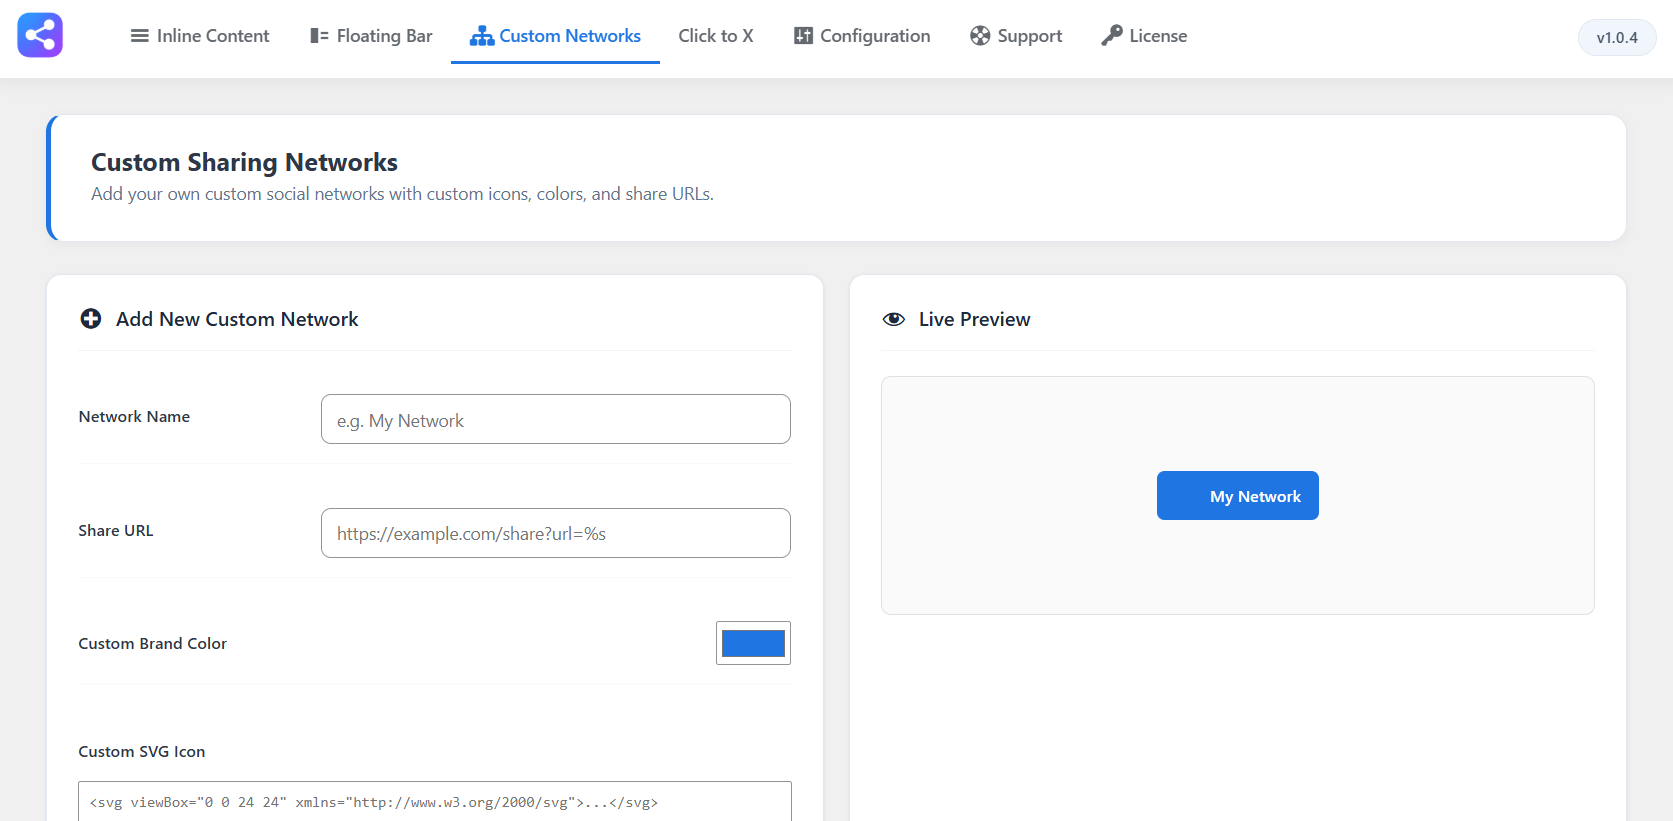The width and height of the screenshot is (1673, 821).
Task: Click the plus icon beside Add New Custom Network
Action: click(x=91, y=319)
